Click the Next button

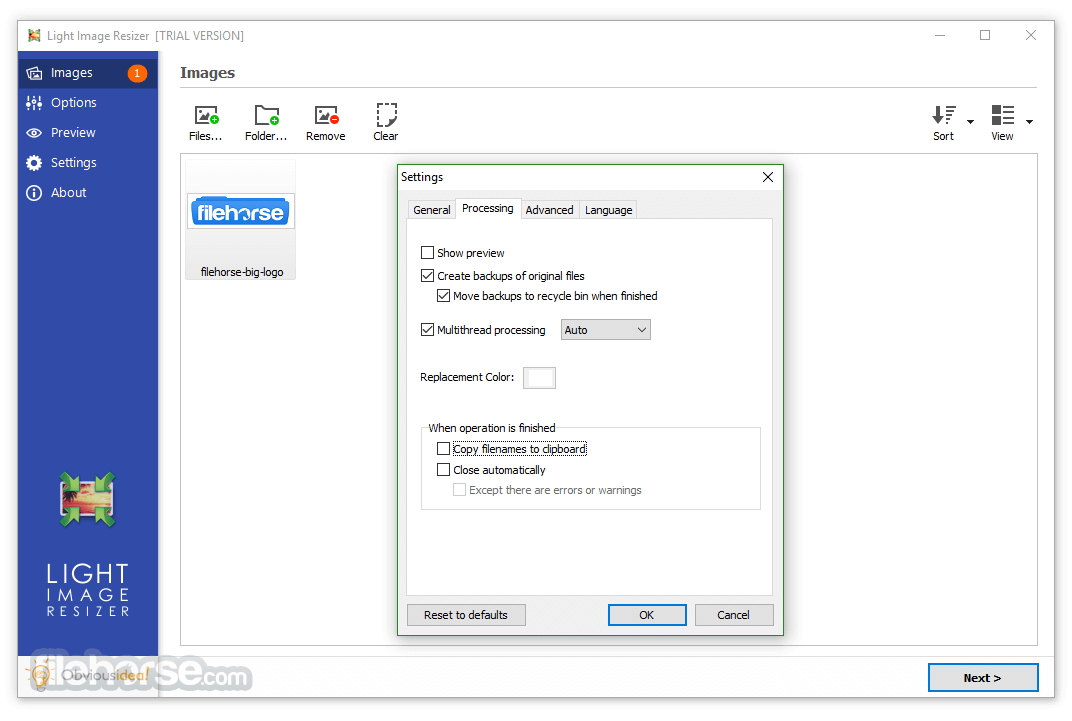(x=982, y=678)
